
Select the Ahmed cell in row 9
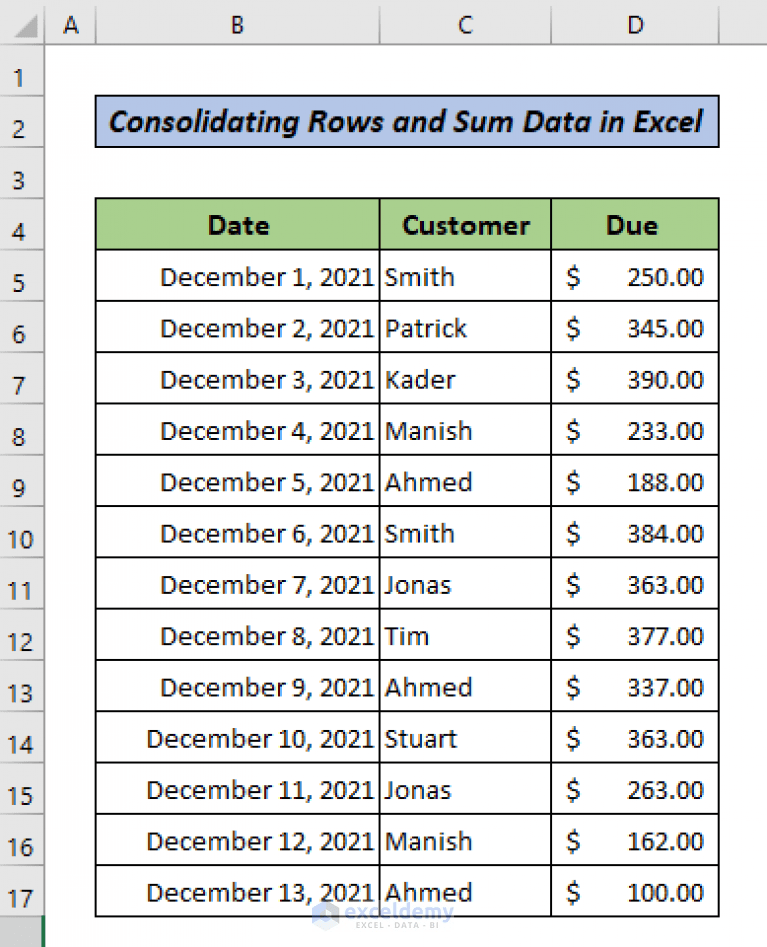464,481
